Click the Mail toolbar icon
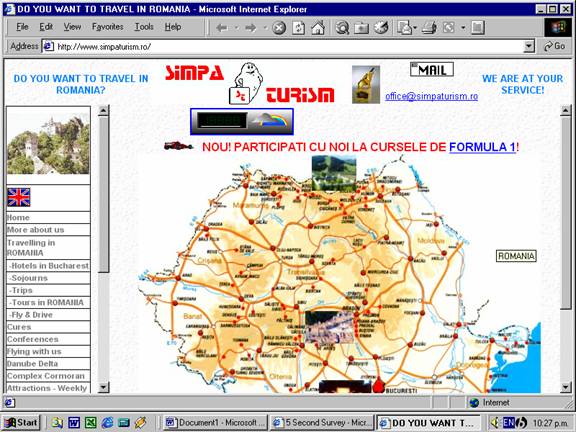This screenshot has height=432, width=576. (404, 28)
